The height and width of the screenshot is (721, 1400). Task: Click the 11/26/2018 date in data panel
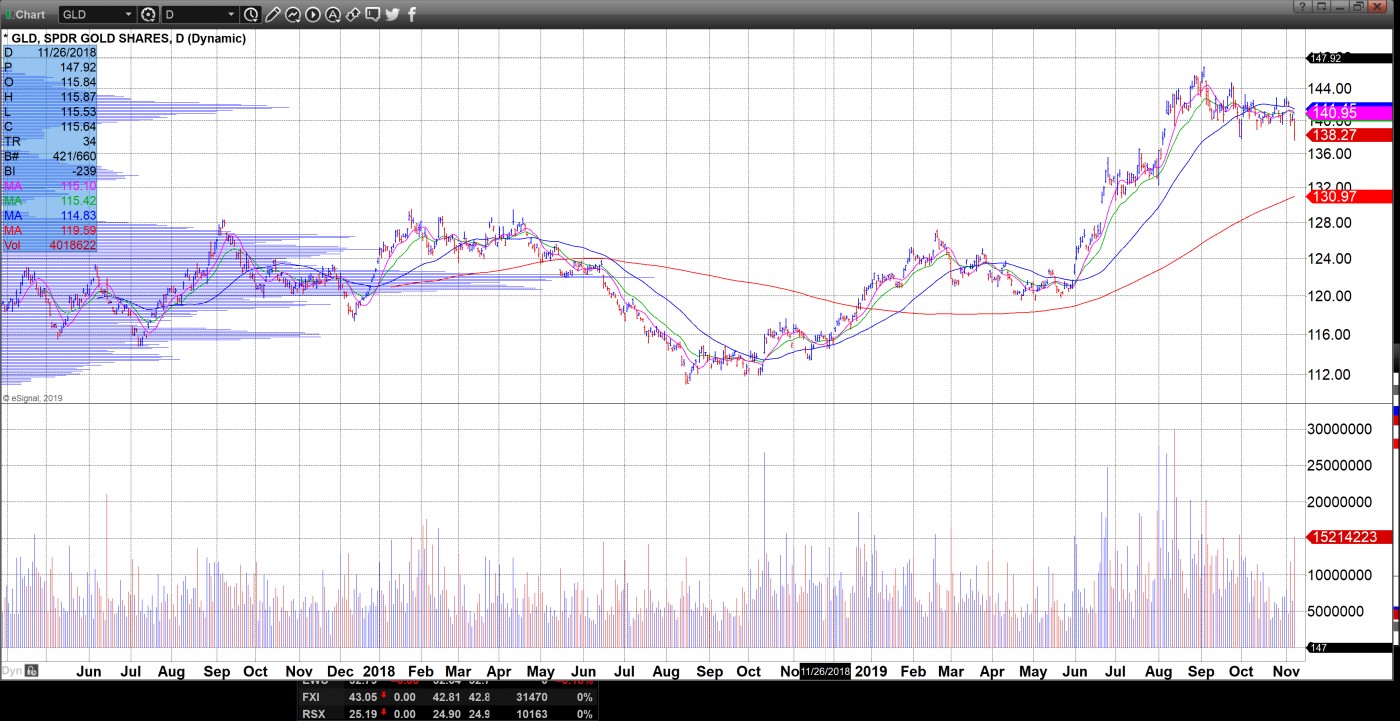(67, 52)
